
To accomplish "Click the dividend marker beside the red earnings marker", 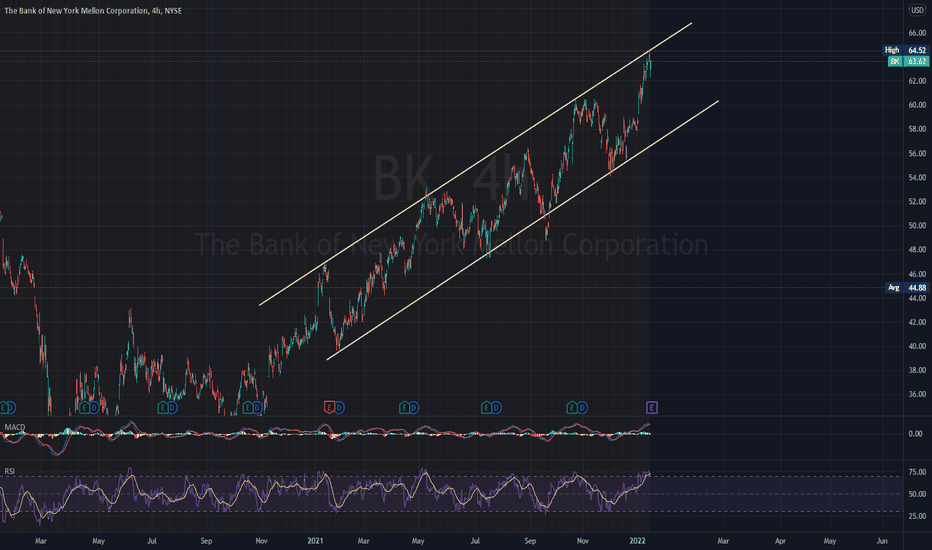I will coord(339,407).
